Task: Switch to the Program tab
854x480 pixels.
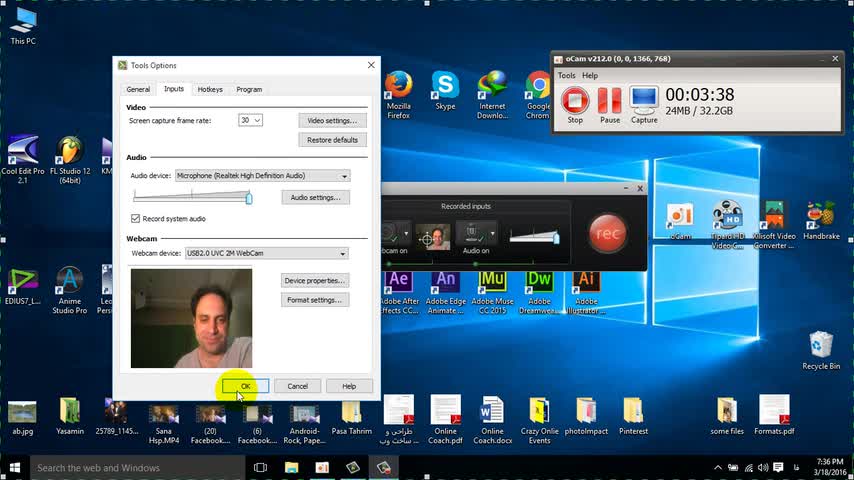Action: click(x=249, y=89)
